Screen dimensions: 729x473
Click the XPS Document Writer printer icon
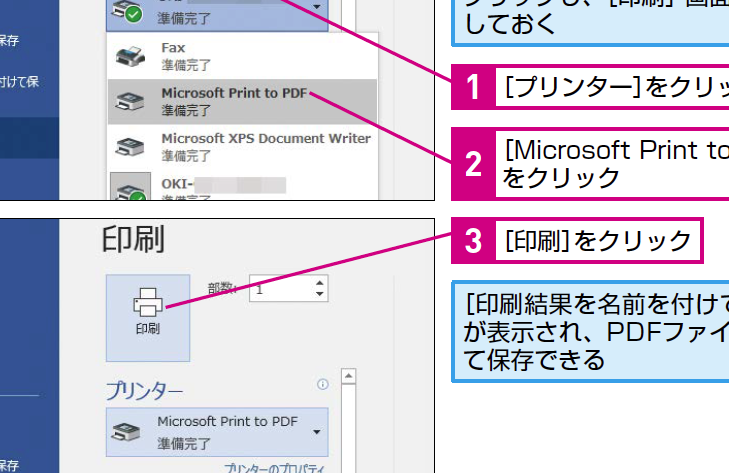[x=130, y=147]
